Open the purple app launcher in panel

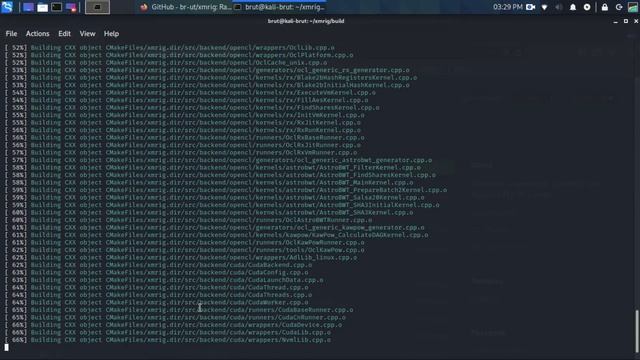click(71, 7)
